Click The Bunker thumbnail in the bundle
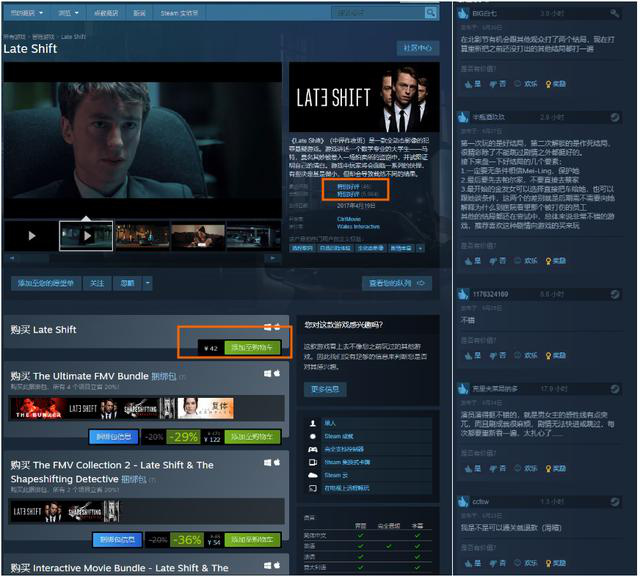The height and width of the screenshot is (577, 640). [x=39, y=408]
